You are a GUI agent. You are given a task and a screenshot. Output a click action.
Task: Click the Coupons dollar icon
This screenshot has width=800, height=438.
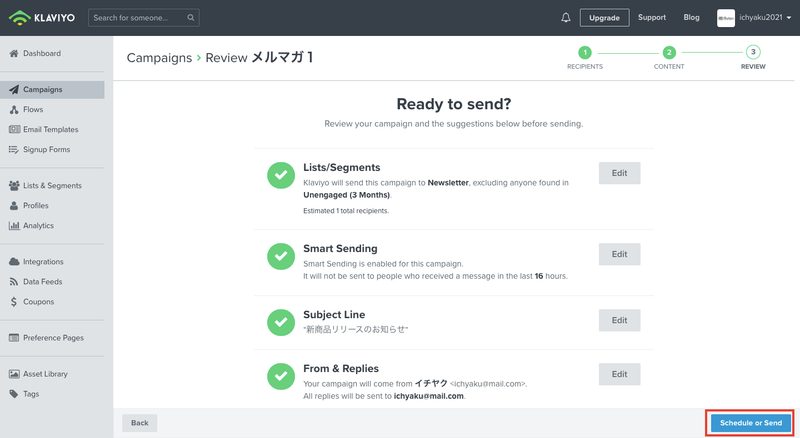tap(14, 301)
